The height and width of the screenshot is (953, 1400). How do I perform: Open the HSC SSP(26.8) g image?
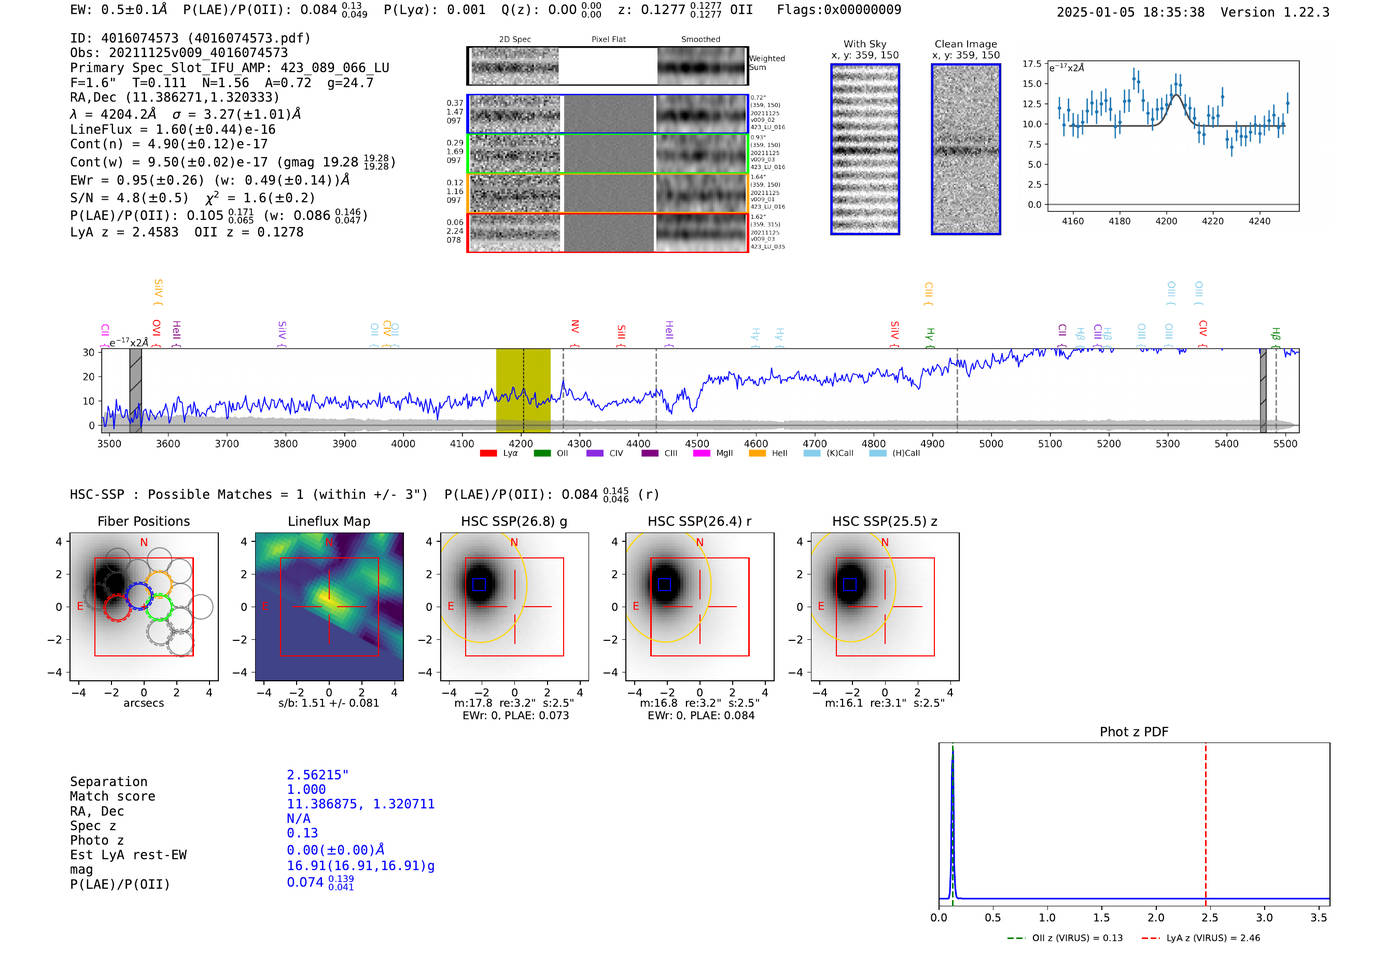click(x=515, y=606)
